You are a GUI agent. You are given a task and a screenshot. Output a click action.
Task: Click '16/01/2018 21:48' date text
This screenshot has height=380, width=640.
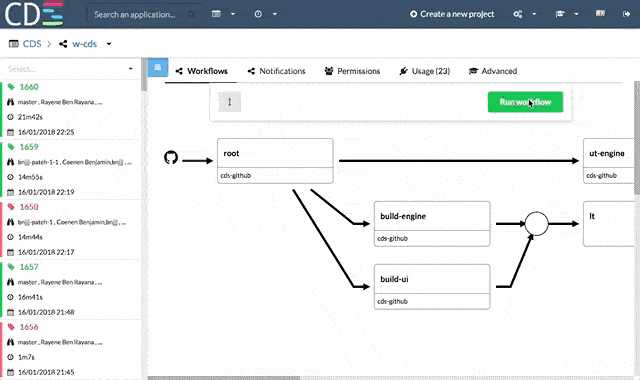[x=46, y=312]
